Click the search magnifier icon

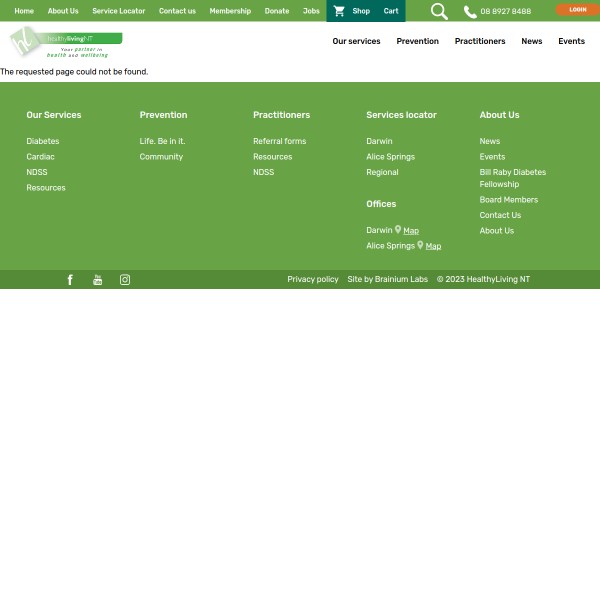[x=439, y=11]
